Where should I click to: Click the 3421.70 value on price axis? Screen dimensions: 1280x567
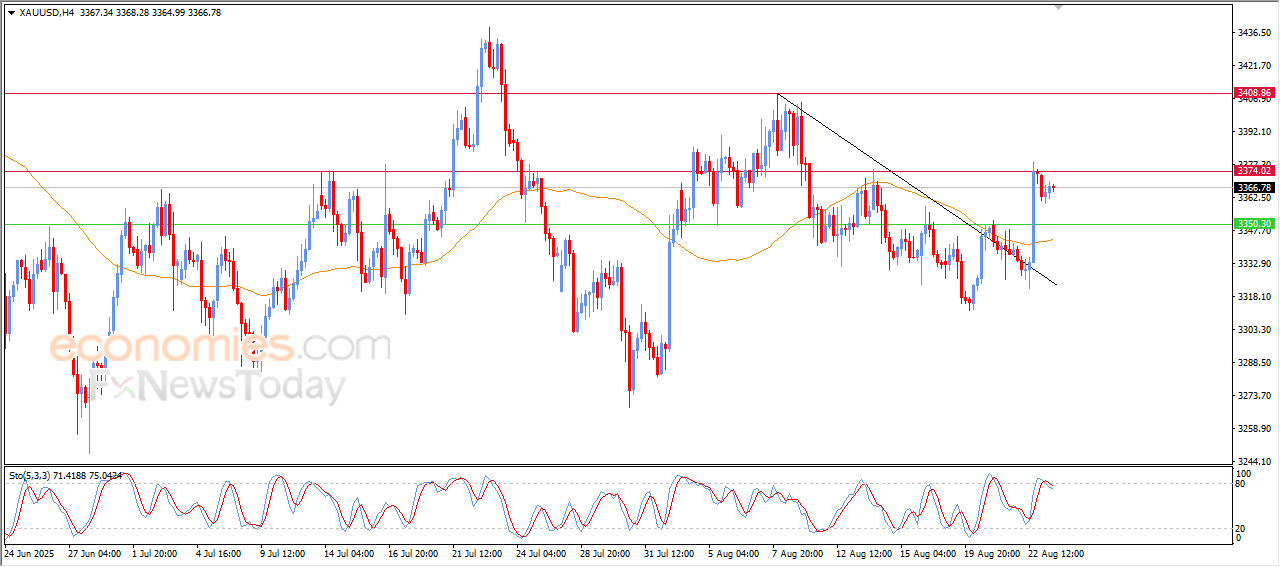coord(1254,66)
